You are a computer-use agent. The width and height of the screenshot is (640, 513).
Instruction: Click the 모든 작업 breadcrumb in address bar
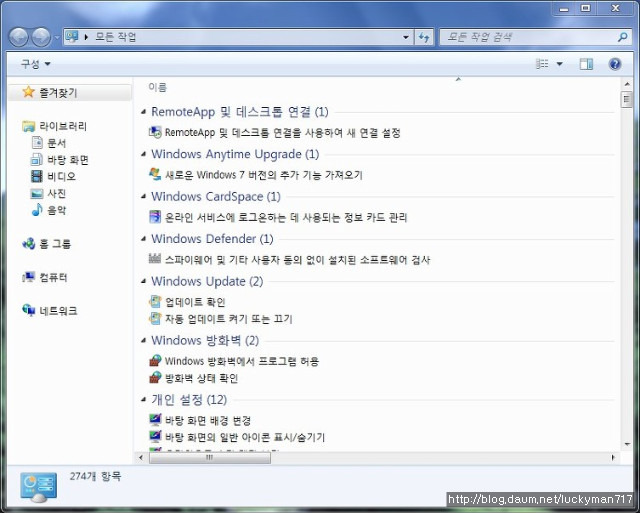[x=116, y=37]
